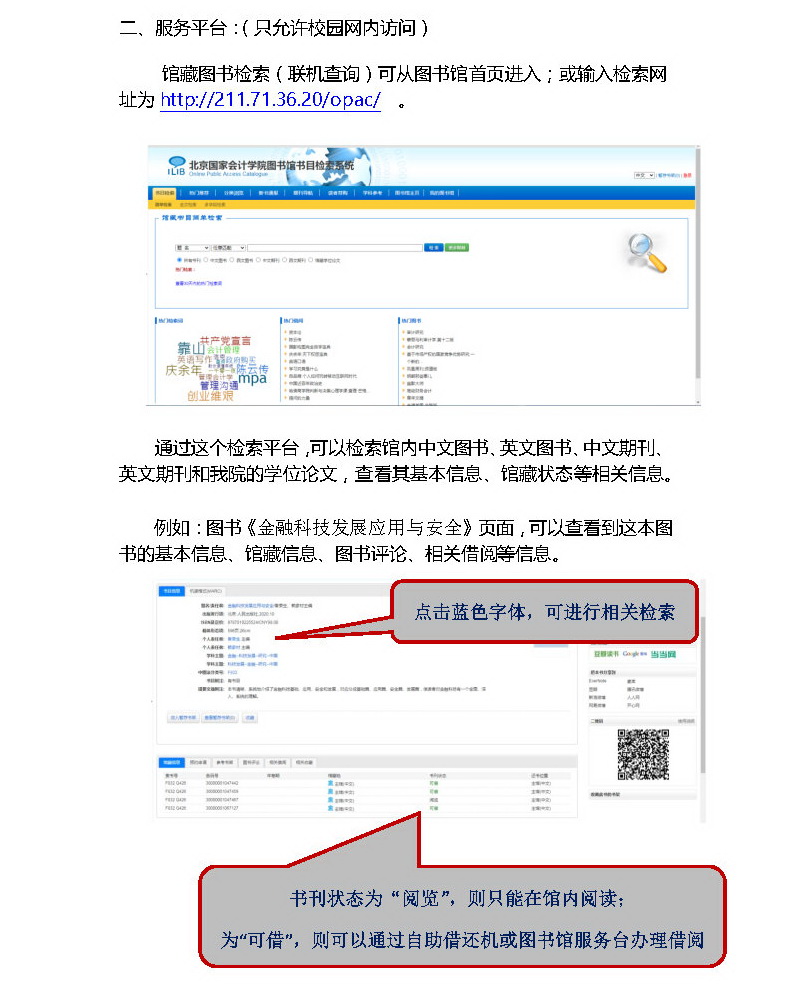
Task: Click the OPAC homepage vertical scrollbar
Action: click(697, 275)
